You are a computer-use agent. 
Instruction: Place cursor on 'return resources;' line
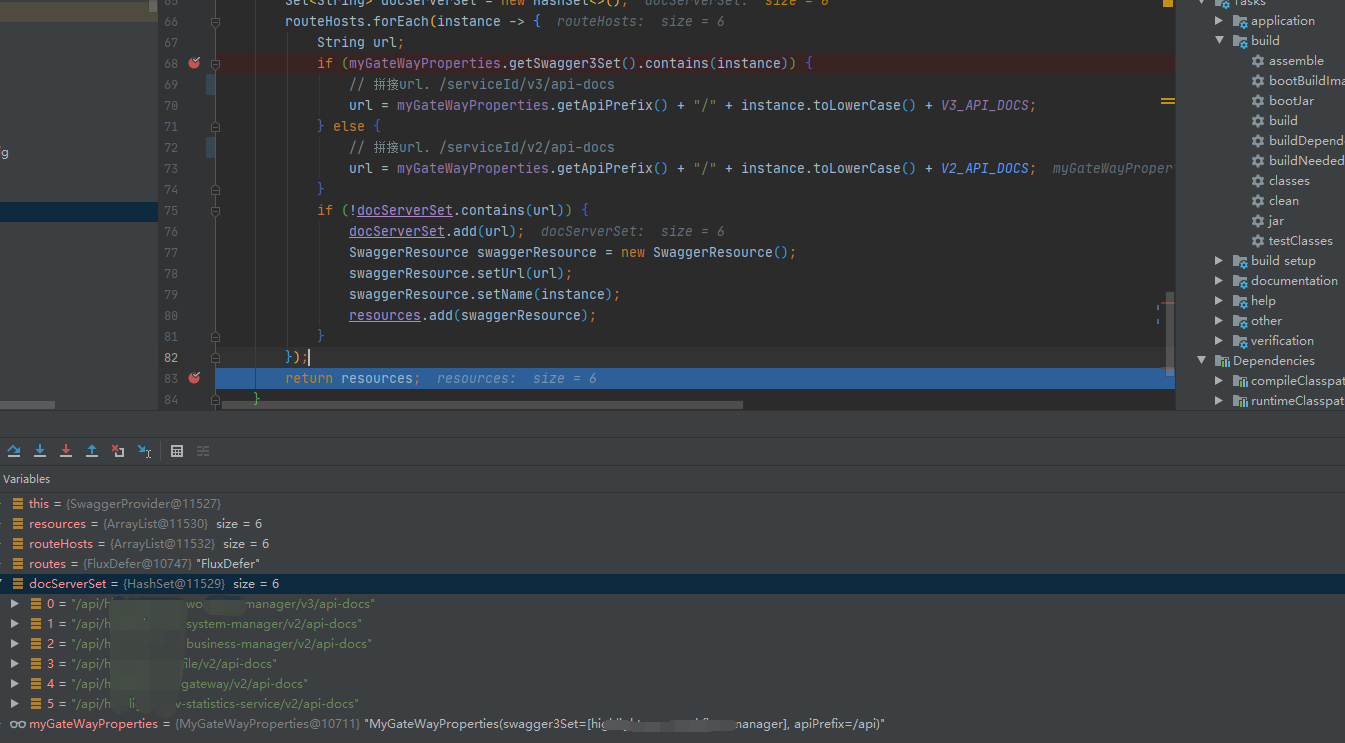(695, 378)
